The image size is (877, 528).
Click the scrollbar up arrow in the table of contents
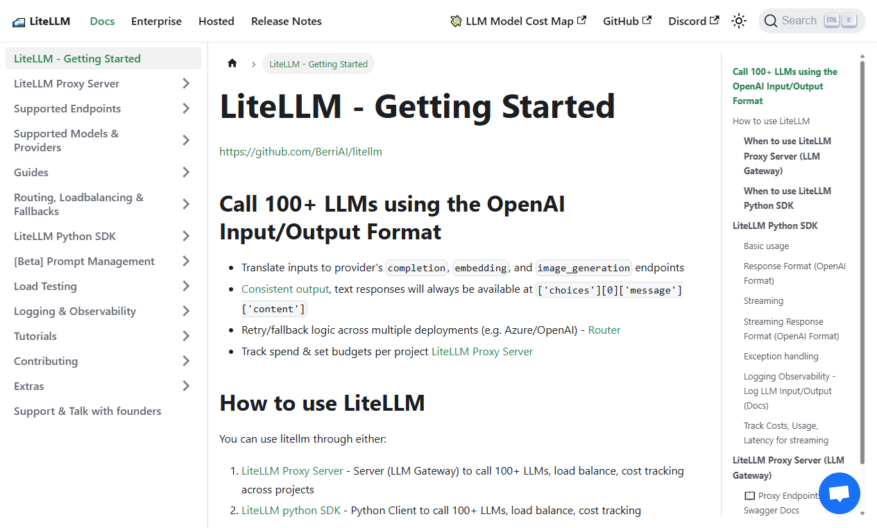(862, 56)
